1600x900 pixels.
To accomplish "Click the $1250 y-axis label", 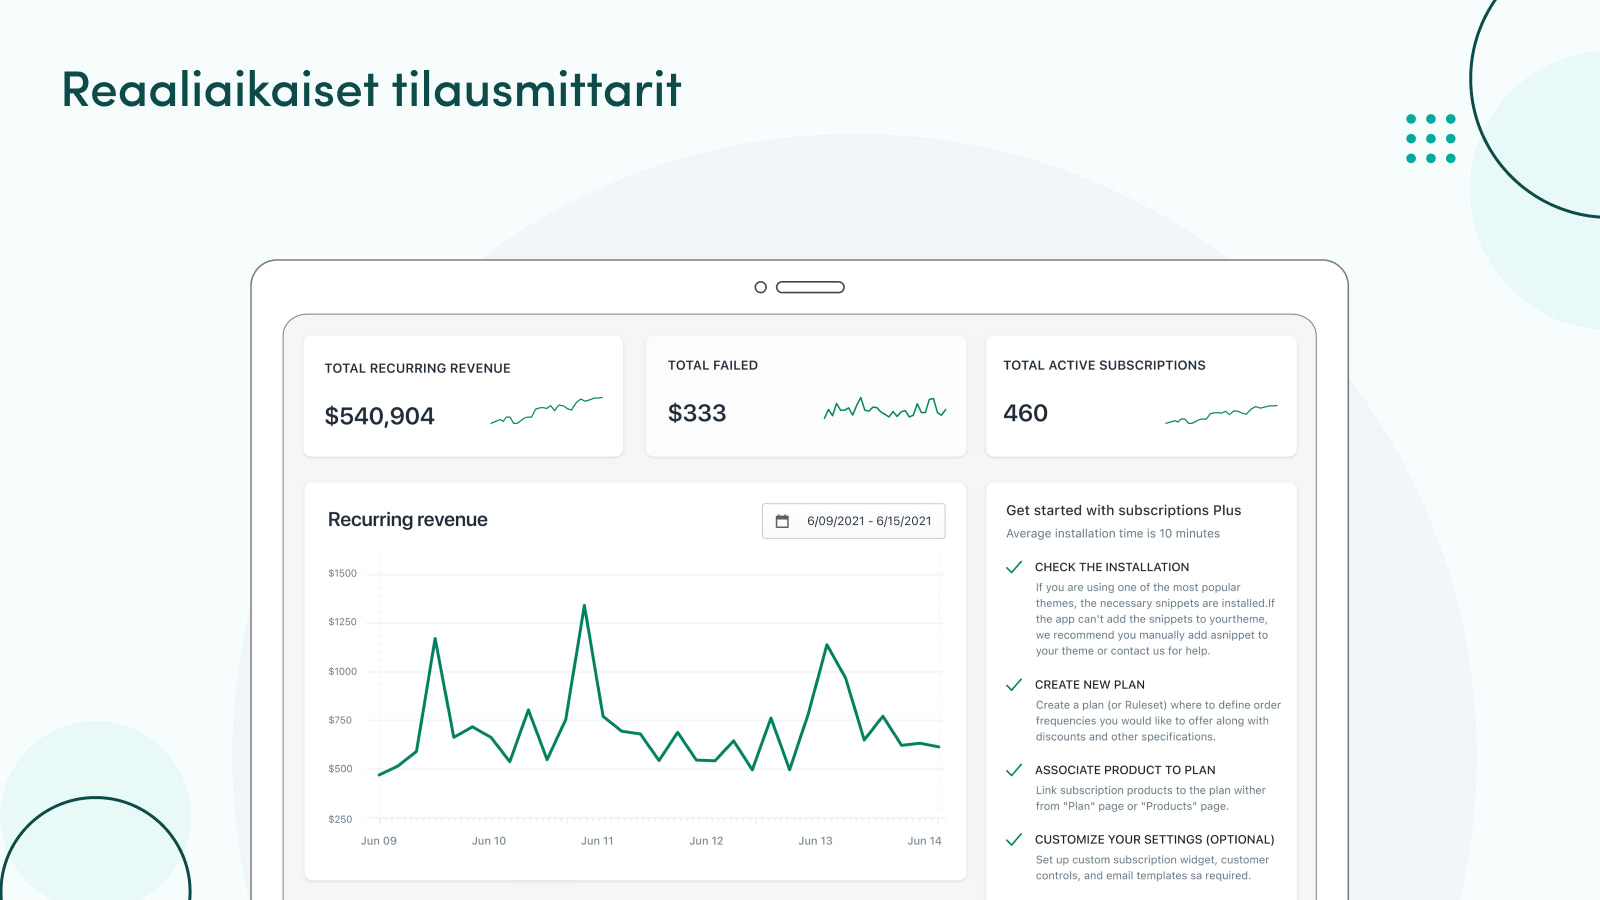I will pos(342,622).
